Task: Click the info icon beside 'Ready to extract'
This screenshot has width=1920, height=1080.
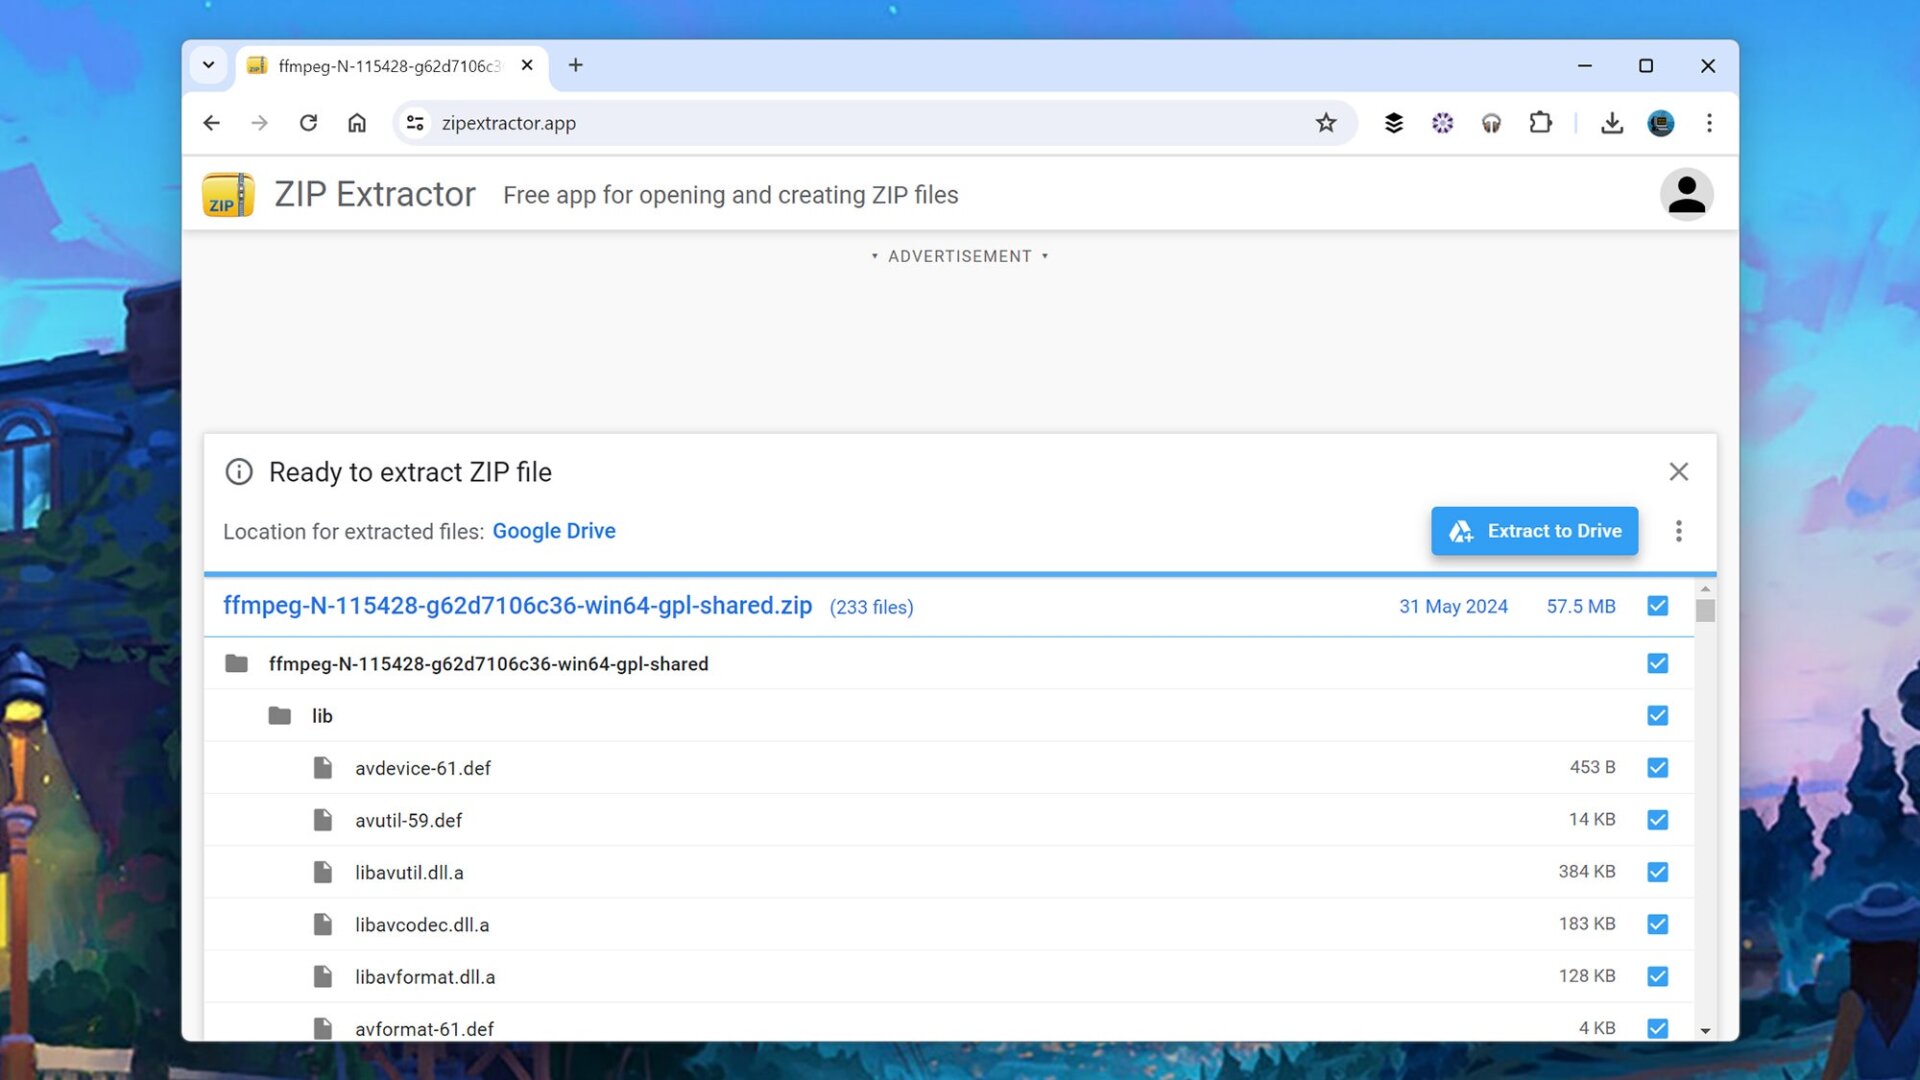Action: click(239, 471)
